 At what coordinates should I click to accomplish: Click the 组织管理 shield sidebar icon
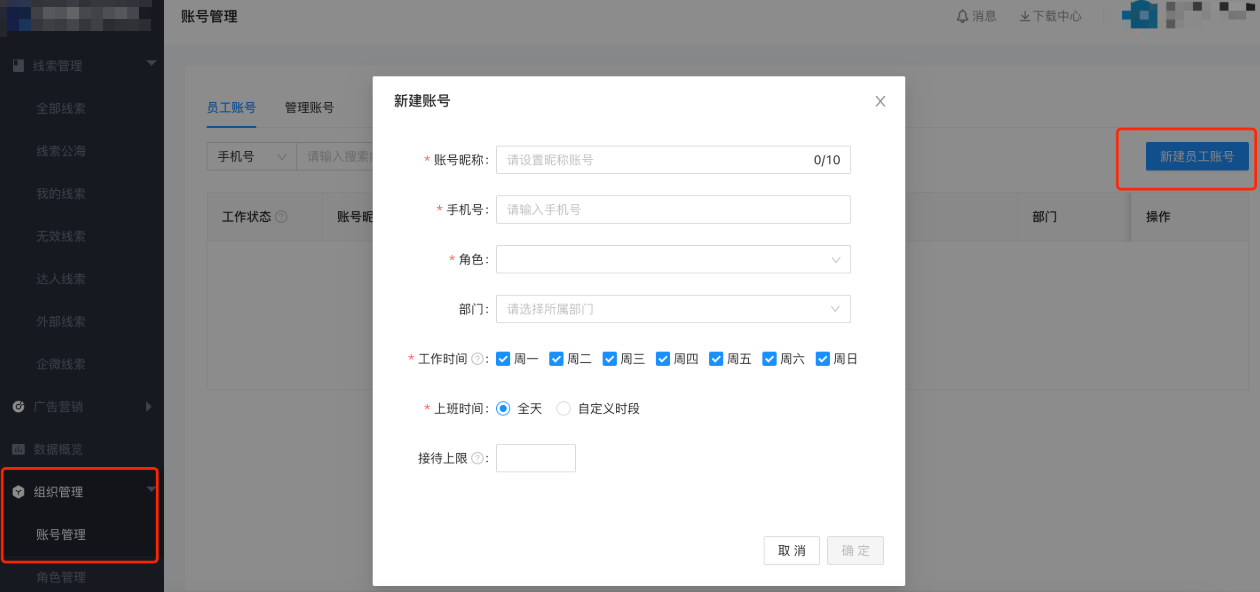(x=16, y=491)
